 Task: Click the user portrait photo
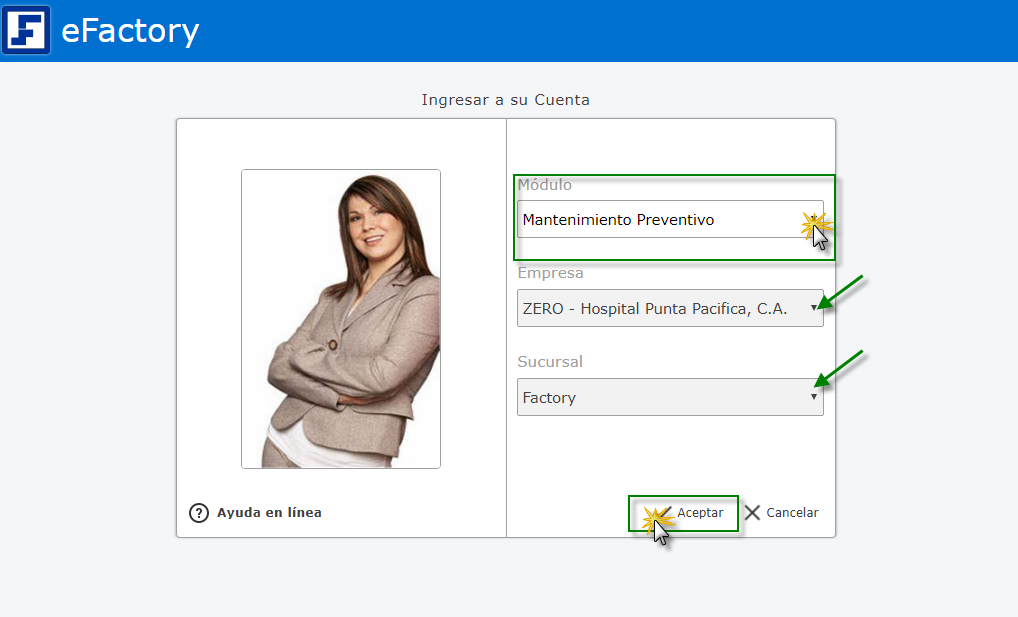click(341, 319)
